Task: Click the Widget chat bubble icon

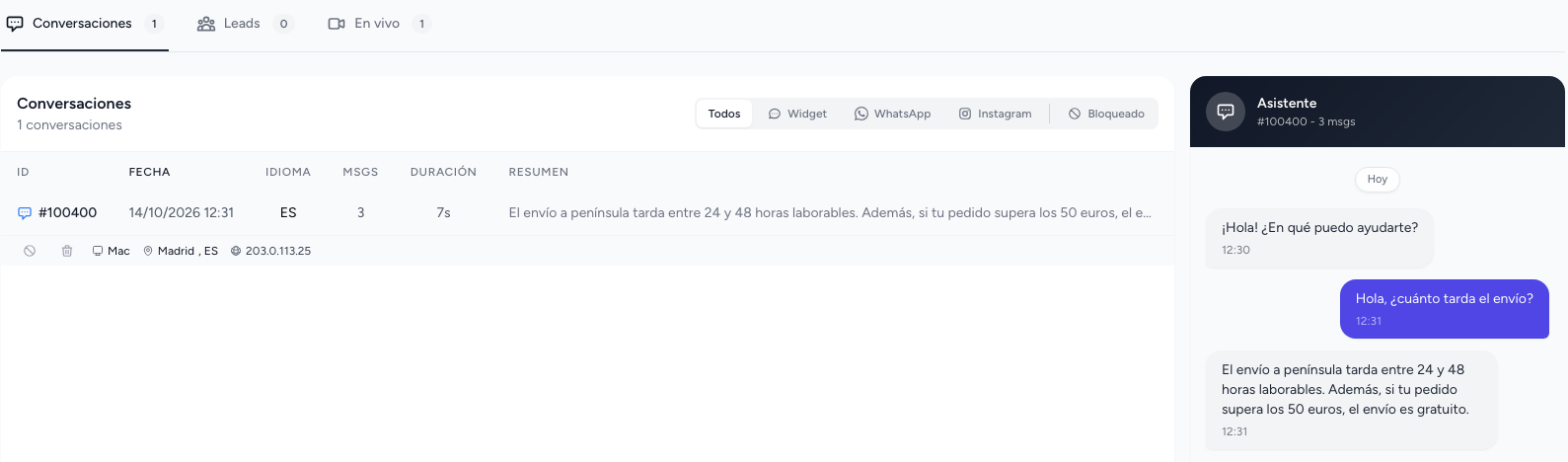Action: click(774, 114)
